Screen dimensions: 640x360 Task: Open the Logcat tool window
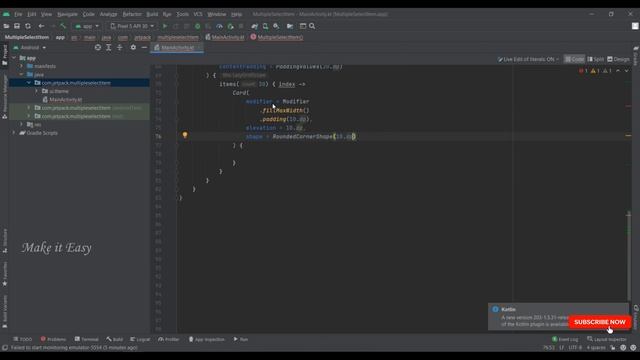[x=140, y=339]
